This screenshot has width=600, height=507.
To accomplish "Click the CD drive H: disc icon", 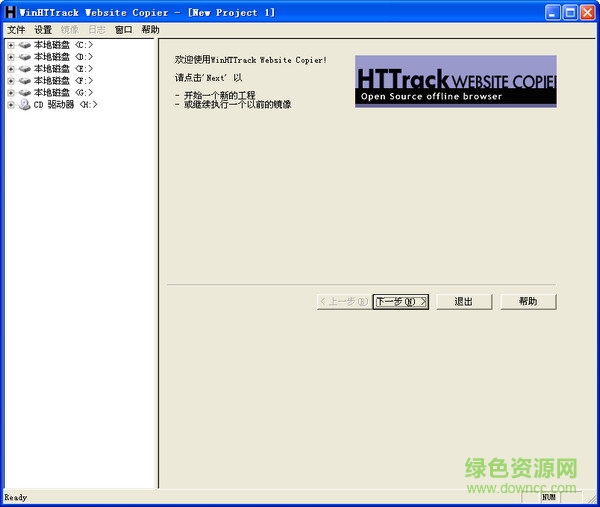I will pos(25,105).
